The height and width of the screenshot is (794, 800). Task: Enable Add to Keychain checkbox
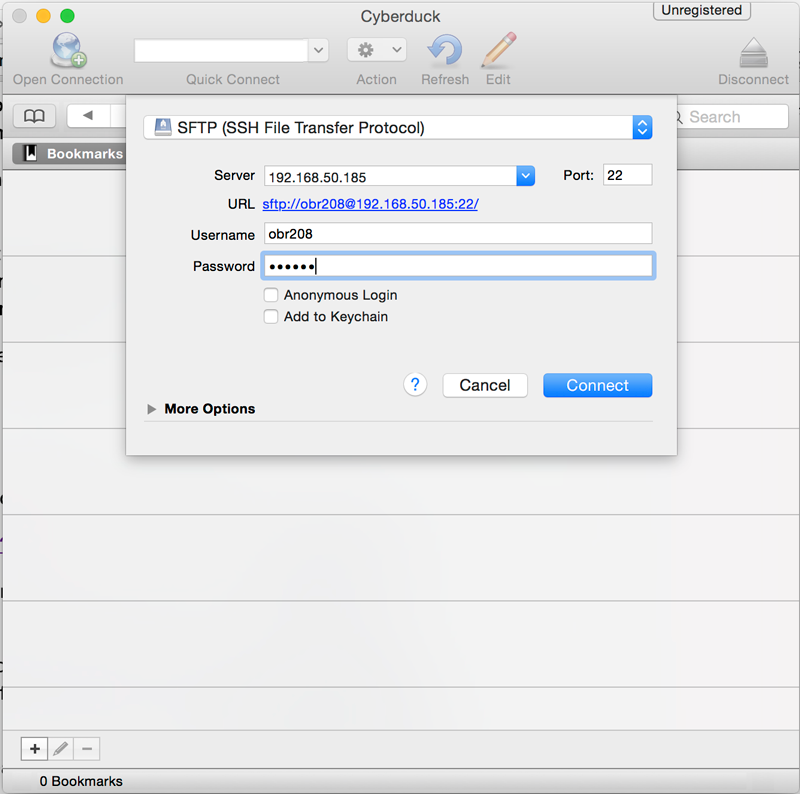pyautogui.click(x=271, y=316)
